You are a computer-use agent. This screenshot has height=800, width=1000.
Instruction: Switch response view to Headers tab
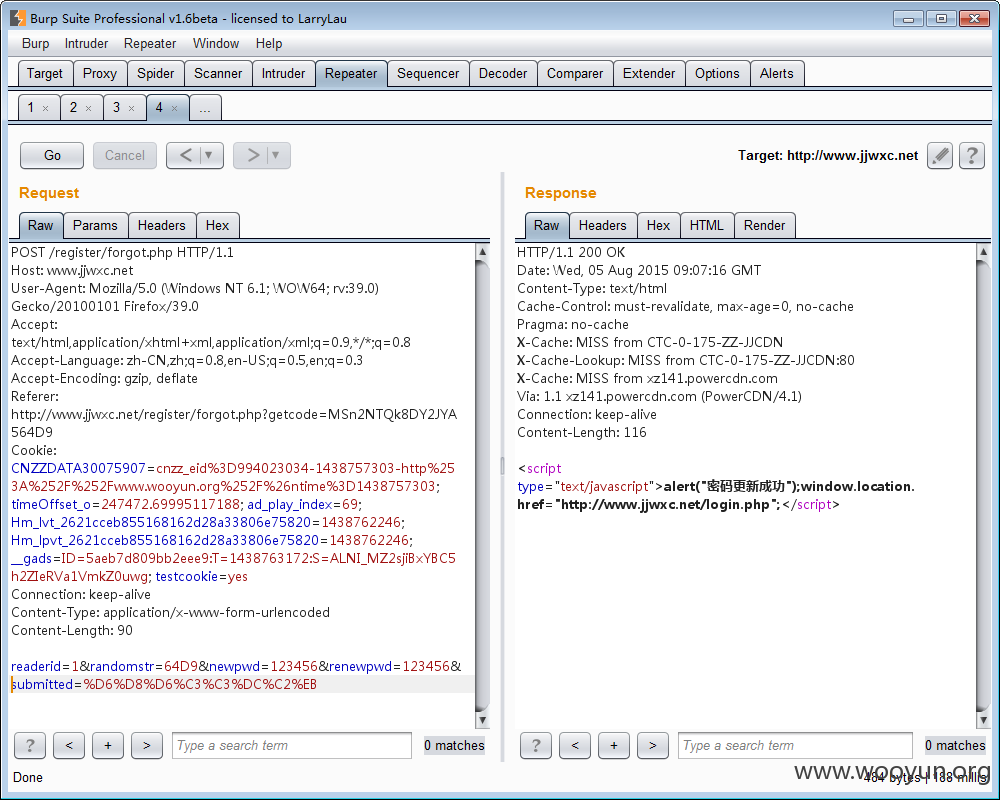[602, 225]
